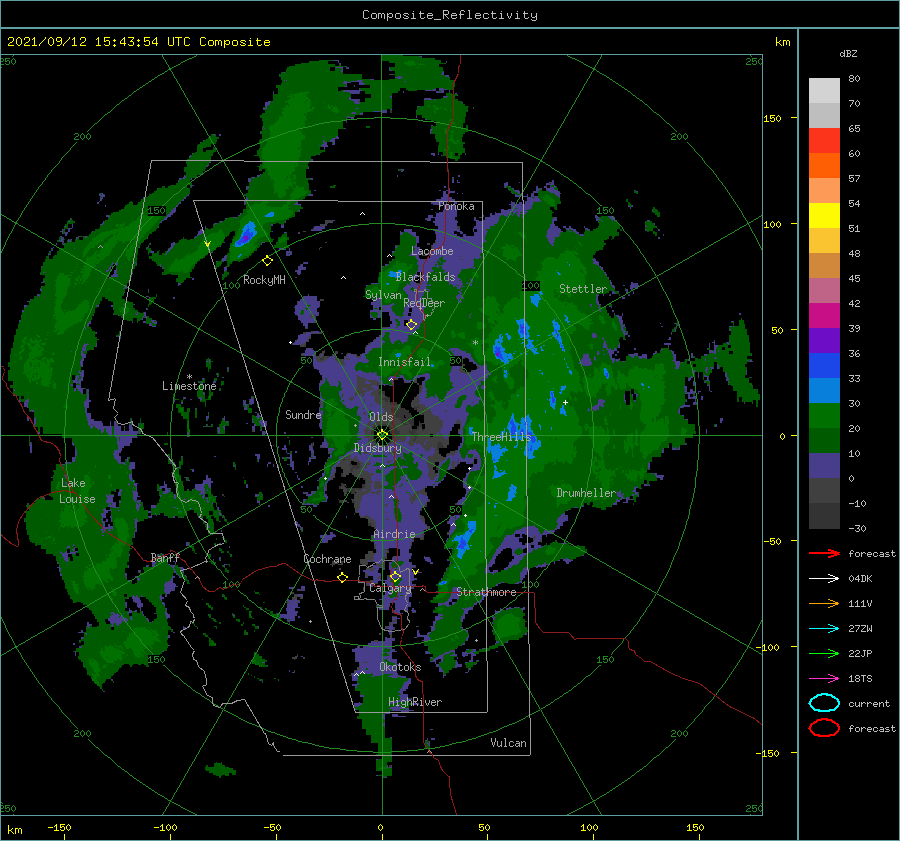Click the 'current' legend label

click(868, 704)
